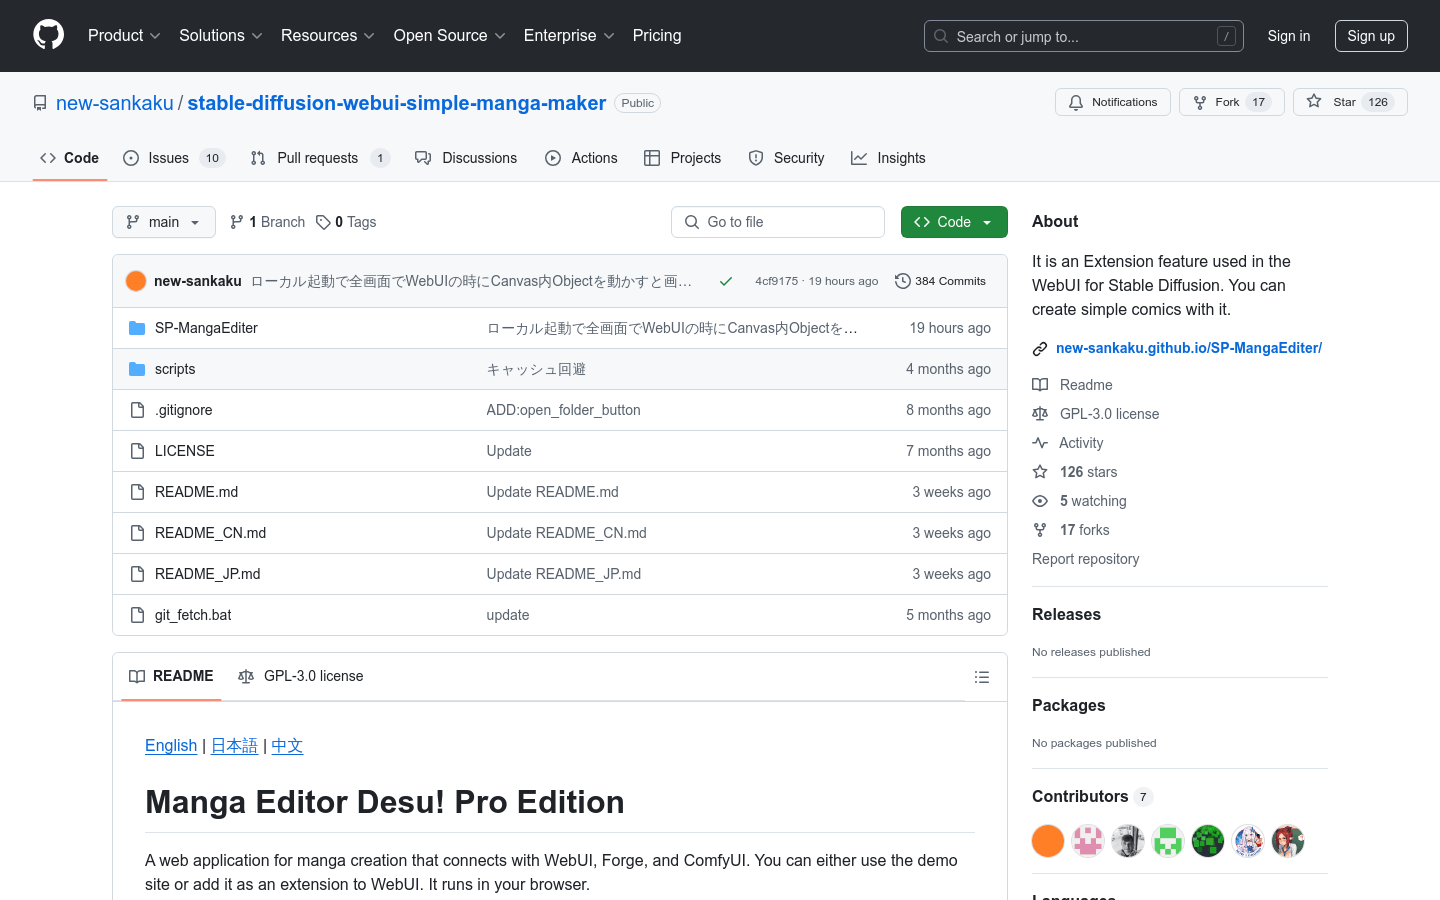Viewport: 1440px width, 900px height.
Task: Click the Go to file search box
Action: pyautogui.click(x=778, y=222)
